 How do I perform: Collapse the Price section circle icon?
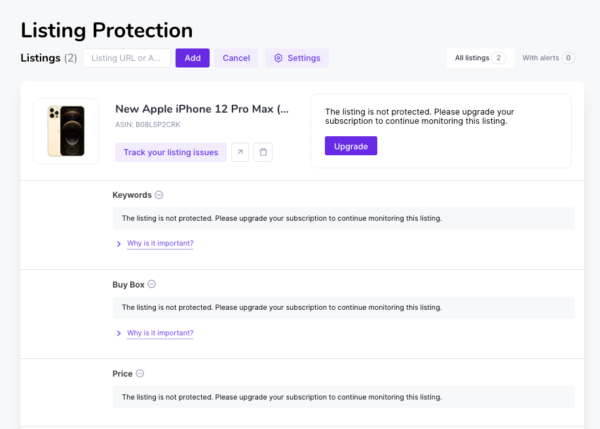click(140, 373)
